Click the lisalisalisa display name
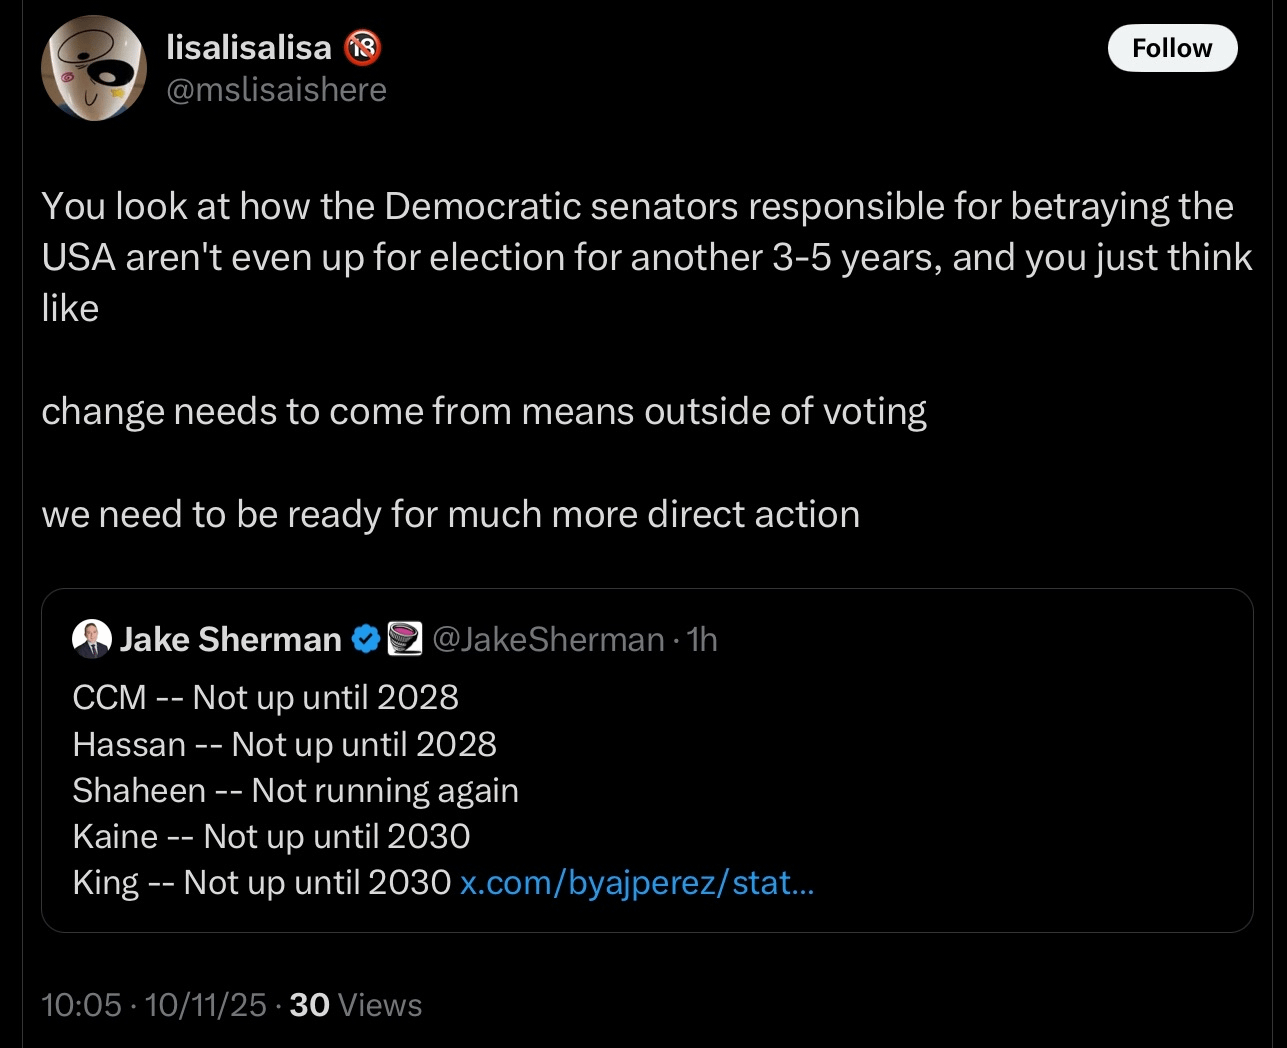Viewport: 1287px width, 1048px height. pyautogui.click(x=249, y=46)
